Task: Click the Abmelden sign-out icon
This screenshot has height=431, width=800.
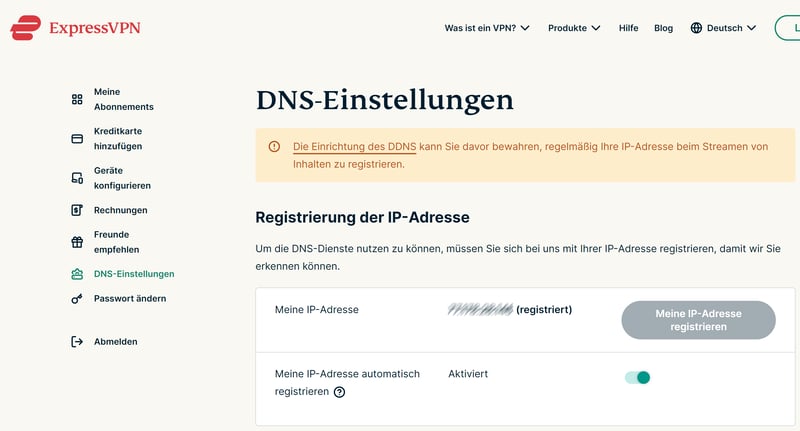Action: (x=77, y=342)
